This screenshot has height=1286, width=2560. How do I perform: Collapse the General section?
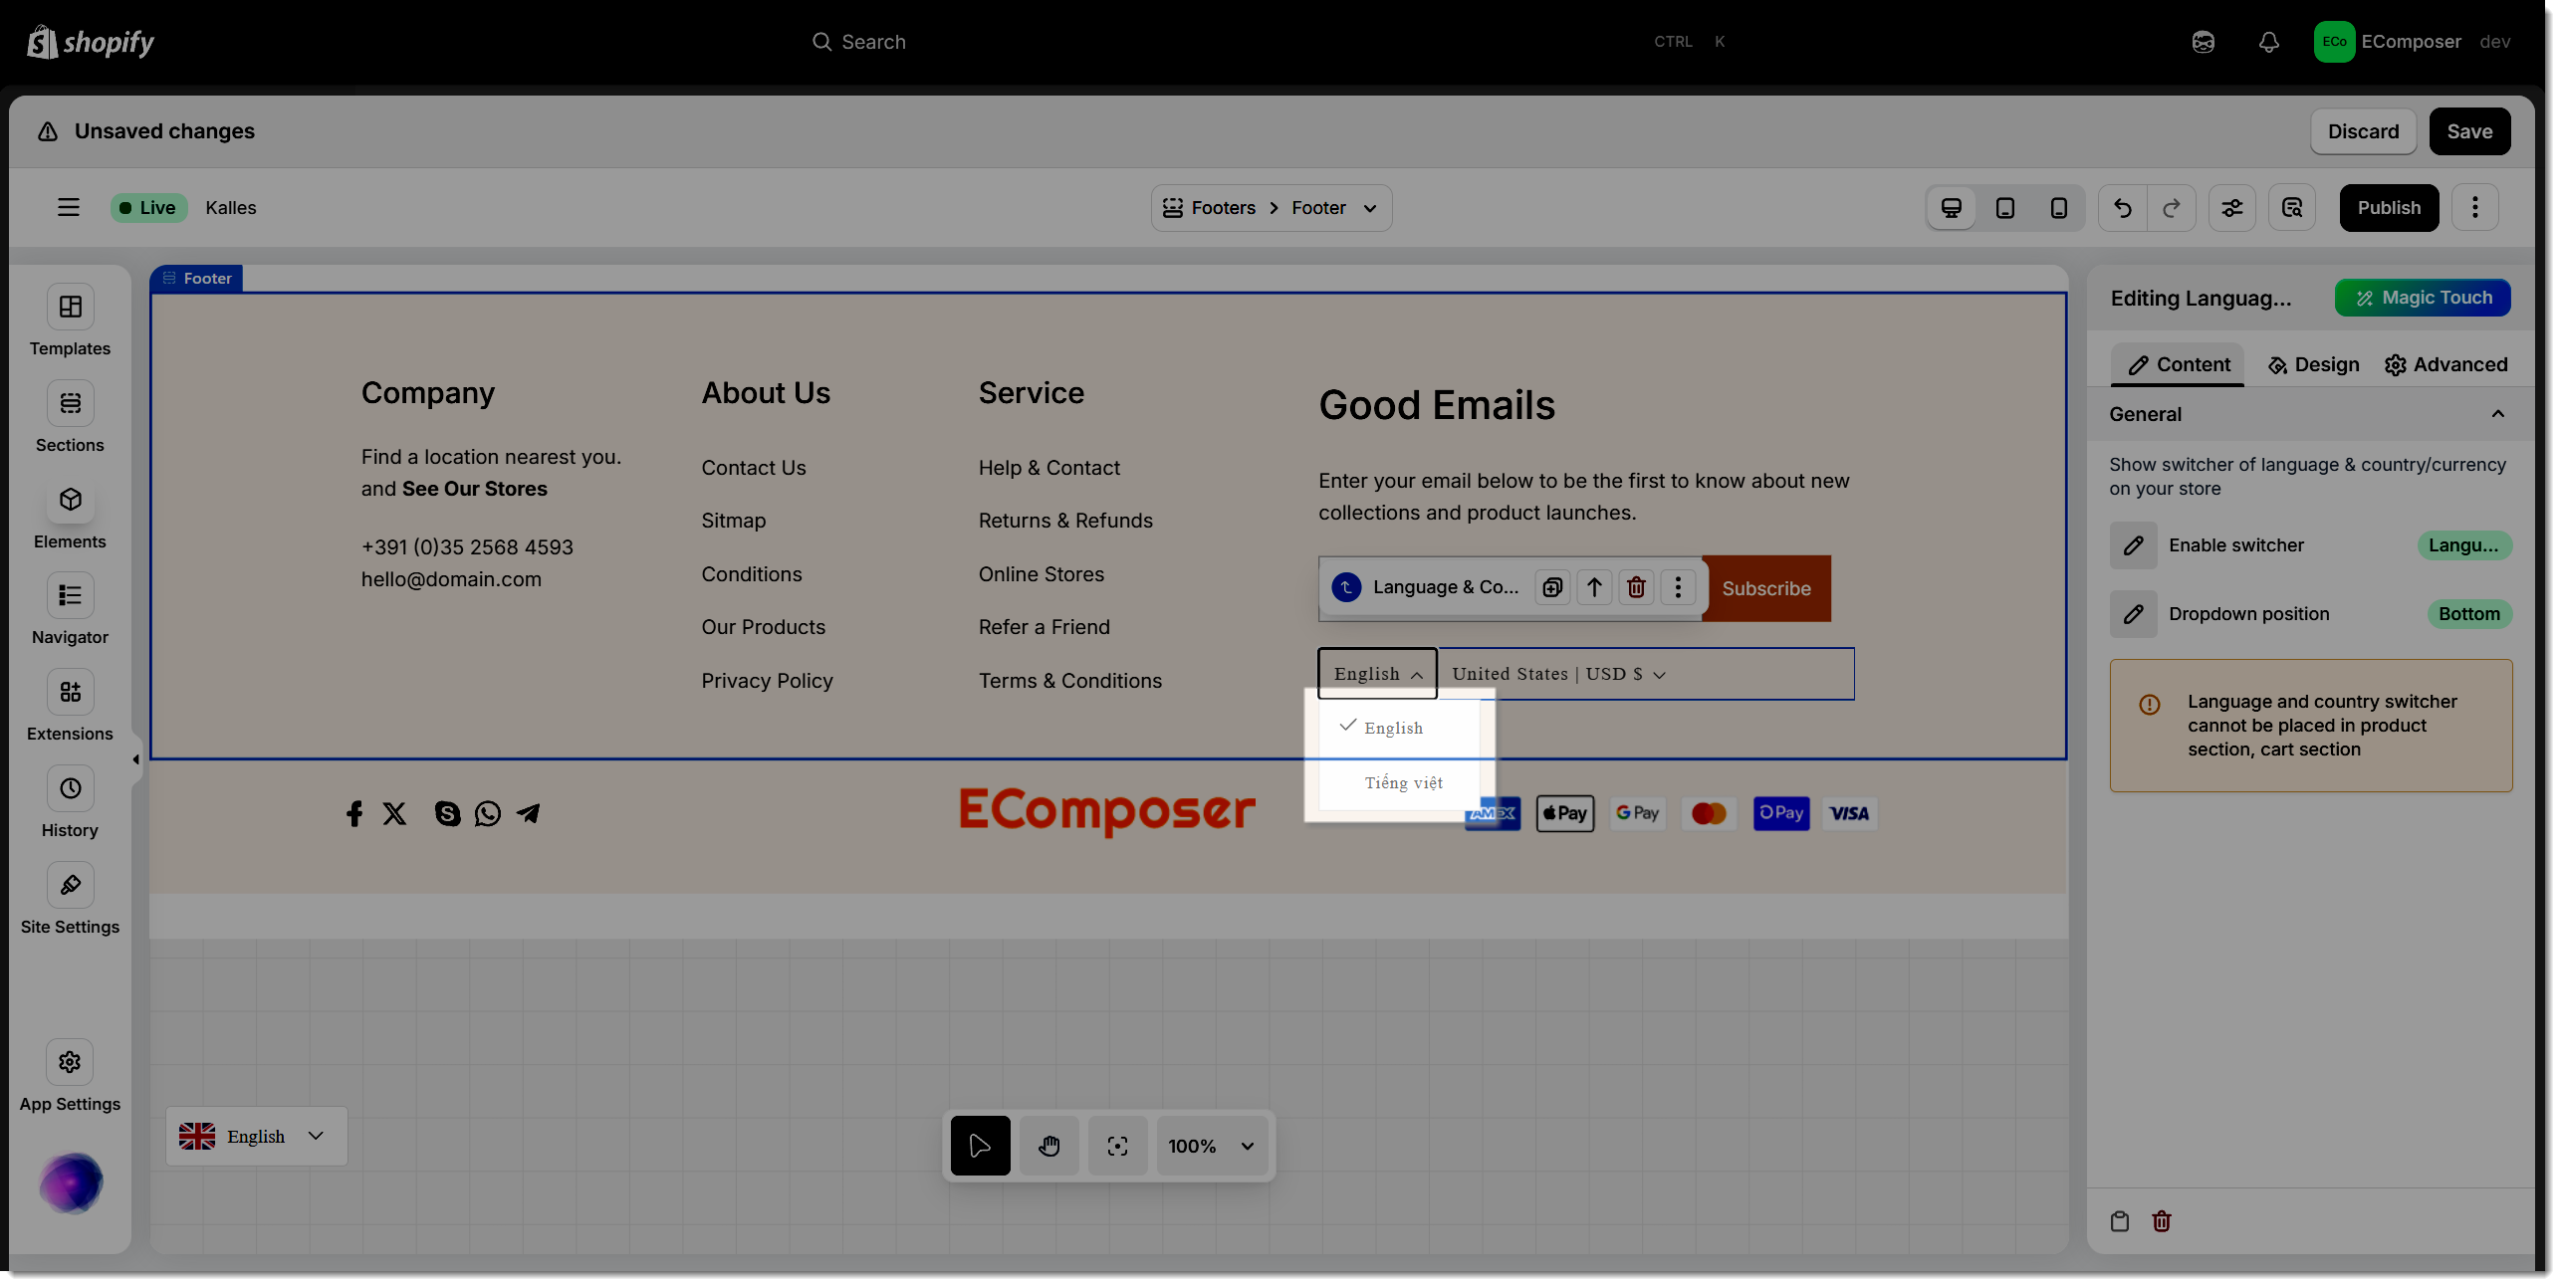coord(2497,414)
